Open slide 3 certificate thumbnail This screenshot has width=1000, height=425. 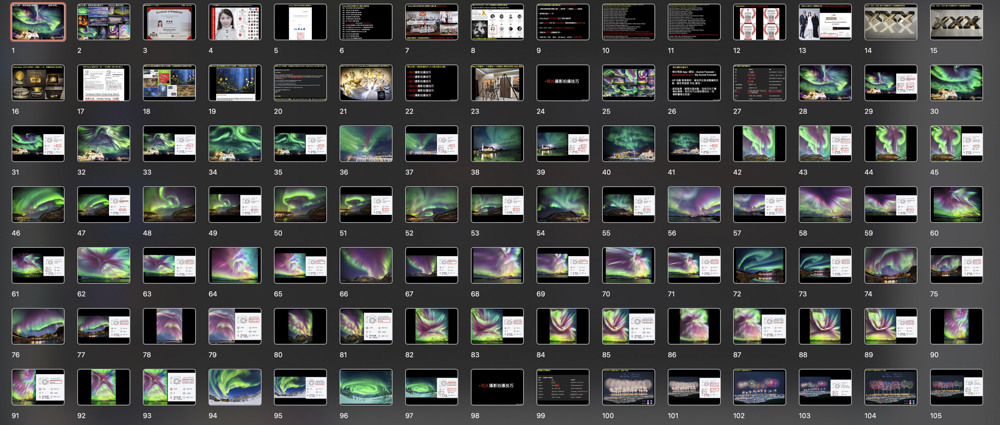(x=169, y=22)
